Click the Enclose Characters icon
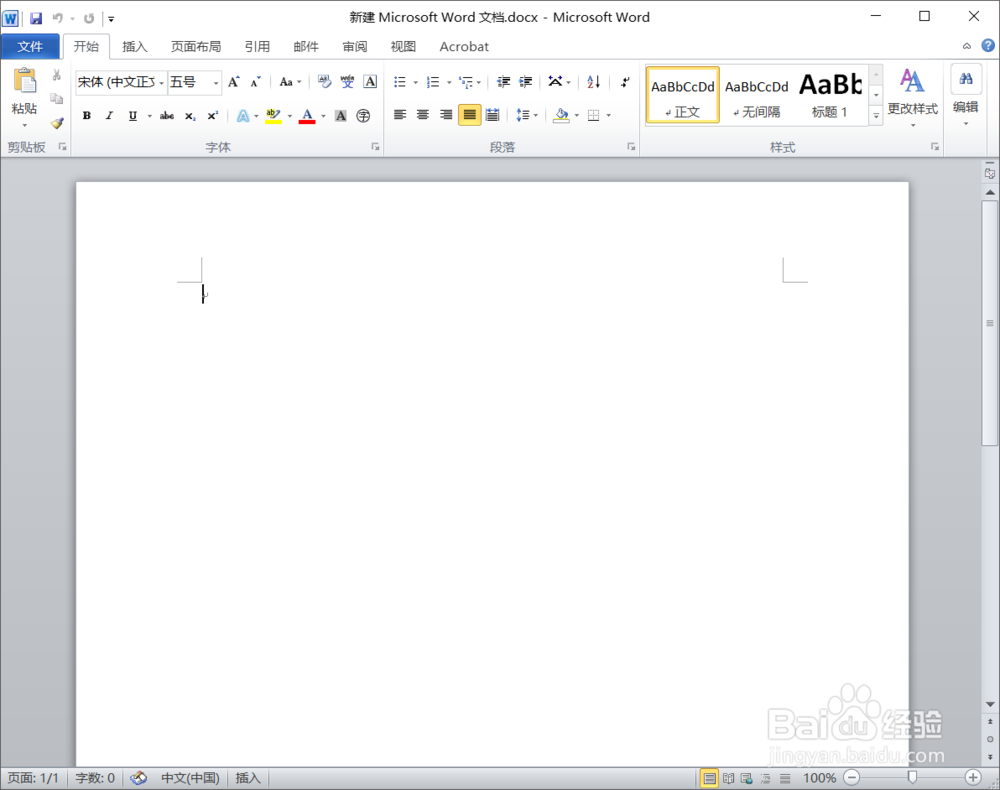Viewport: 1000px width, 790px height. [x=363, y=115]
